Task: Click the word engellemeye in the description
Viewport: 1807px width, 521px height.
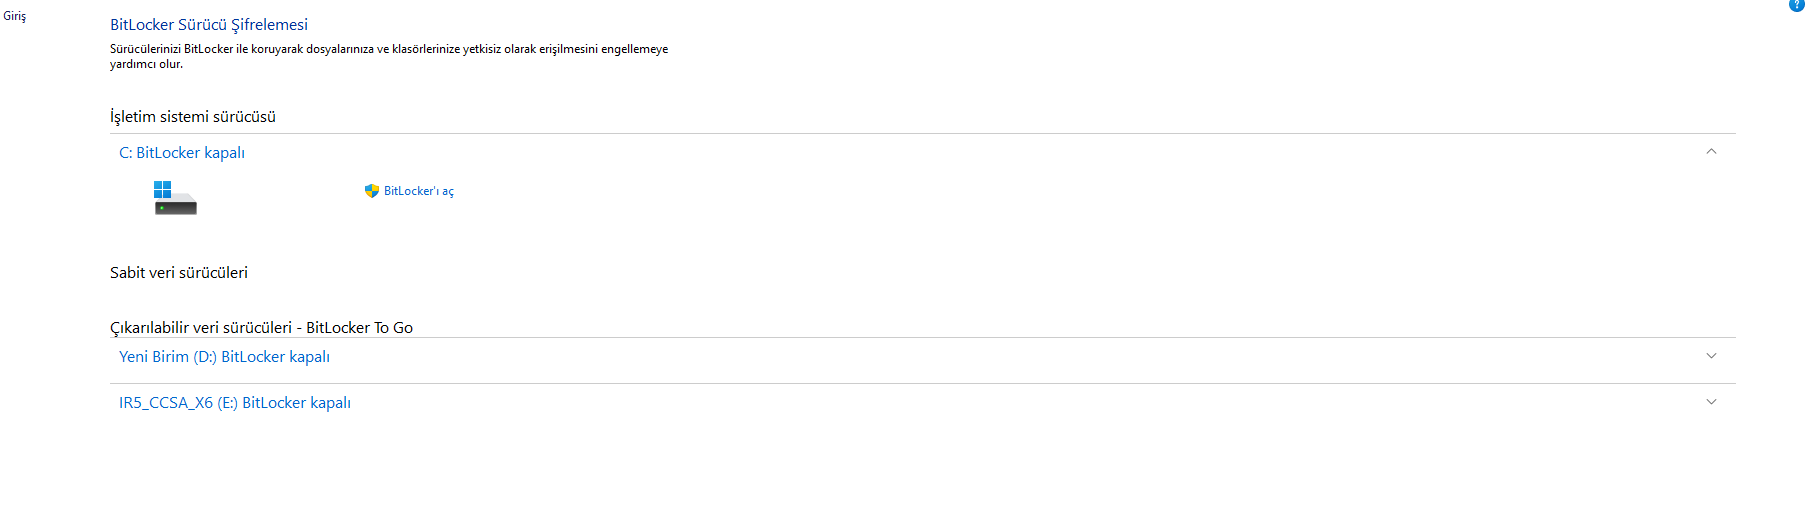Action: 634,49
